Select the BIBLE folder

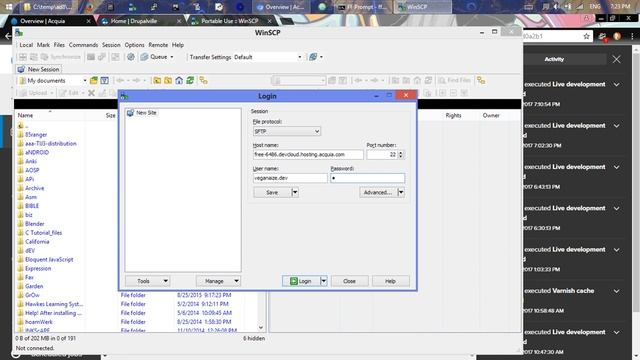32,206
